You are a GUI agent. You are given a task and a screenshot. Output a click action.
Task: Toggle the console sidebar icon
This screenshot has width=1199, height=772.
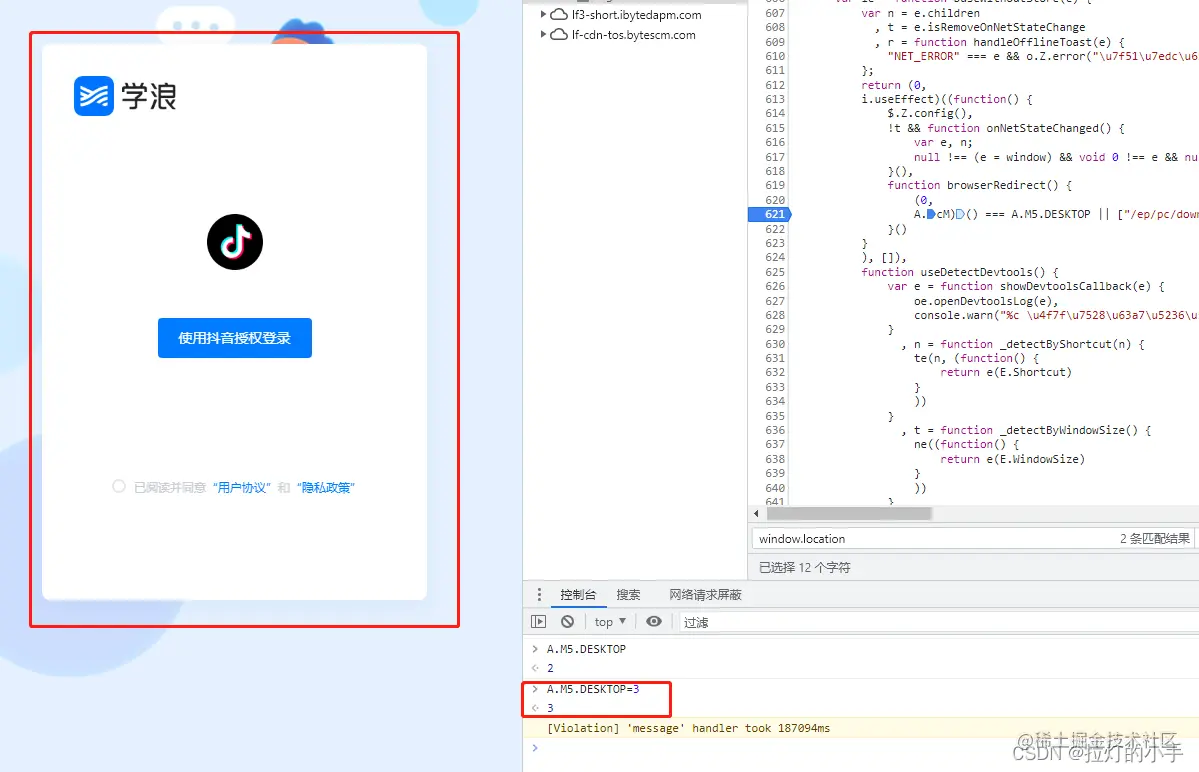click(x=538, y=621)
